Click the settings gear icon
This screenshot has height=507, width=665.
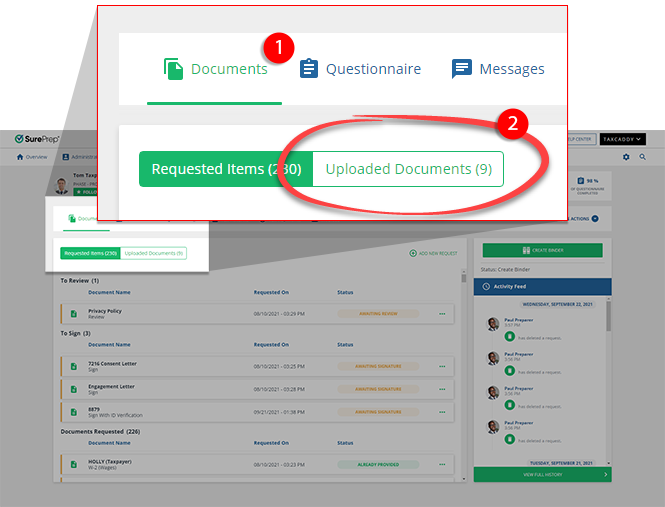626,157
